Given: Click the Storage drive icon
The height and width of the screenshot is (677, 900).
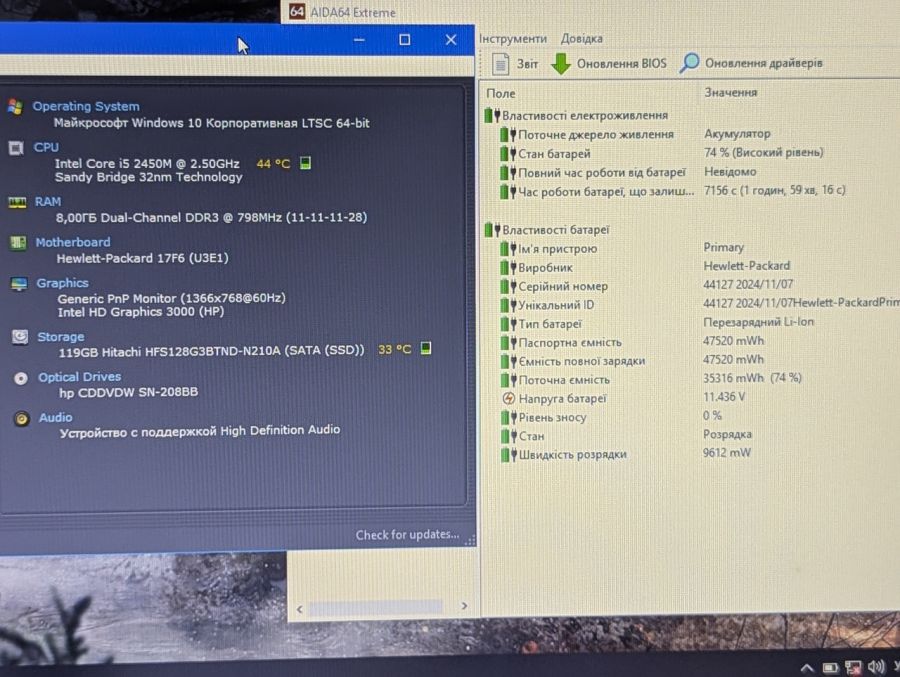Looking at the screenshot, I should point(20,337).
